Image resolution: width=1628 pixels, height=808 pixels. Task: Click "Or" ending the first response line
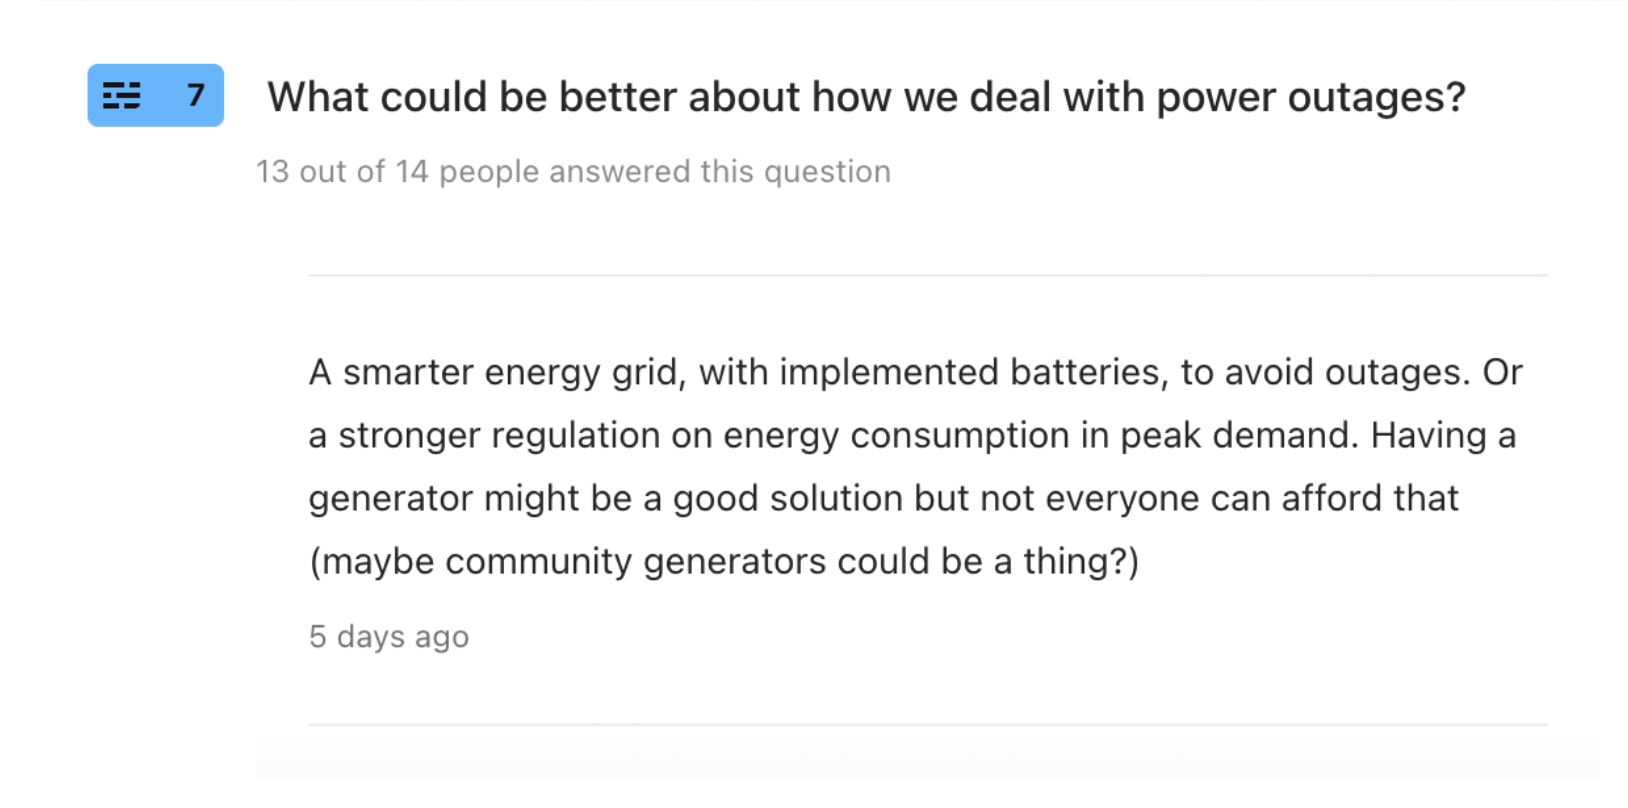pyautogui.click(x=1502, y=372)
